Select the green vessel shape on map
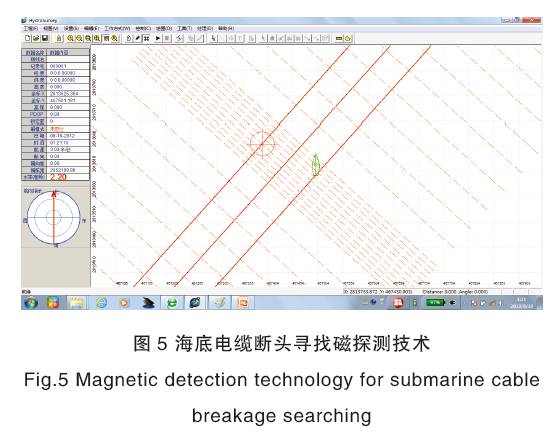Screen dimensions: 560x447 coord(315,165)
